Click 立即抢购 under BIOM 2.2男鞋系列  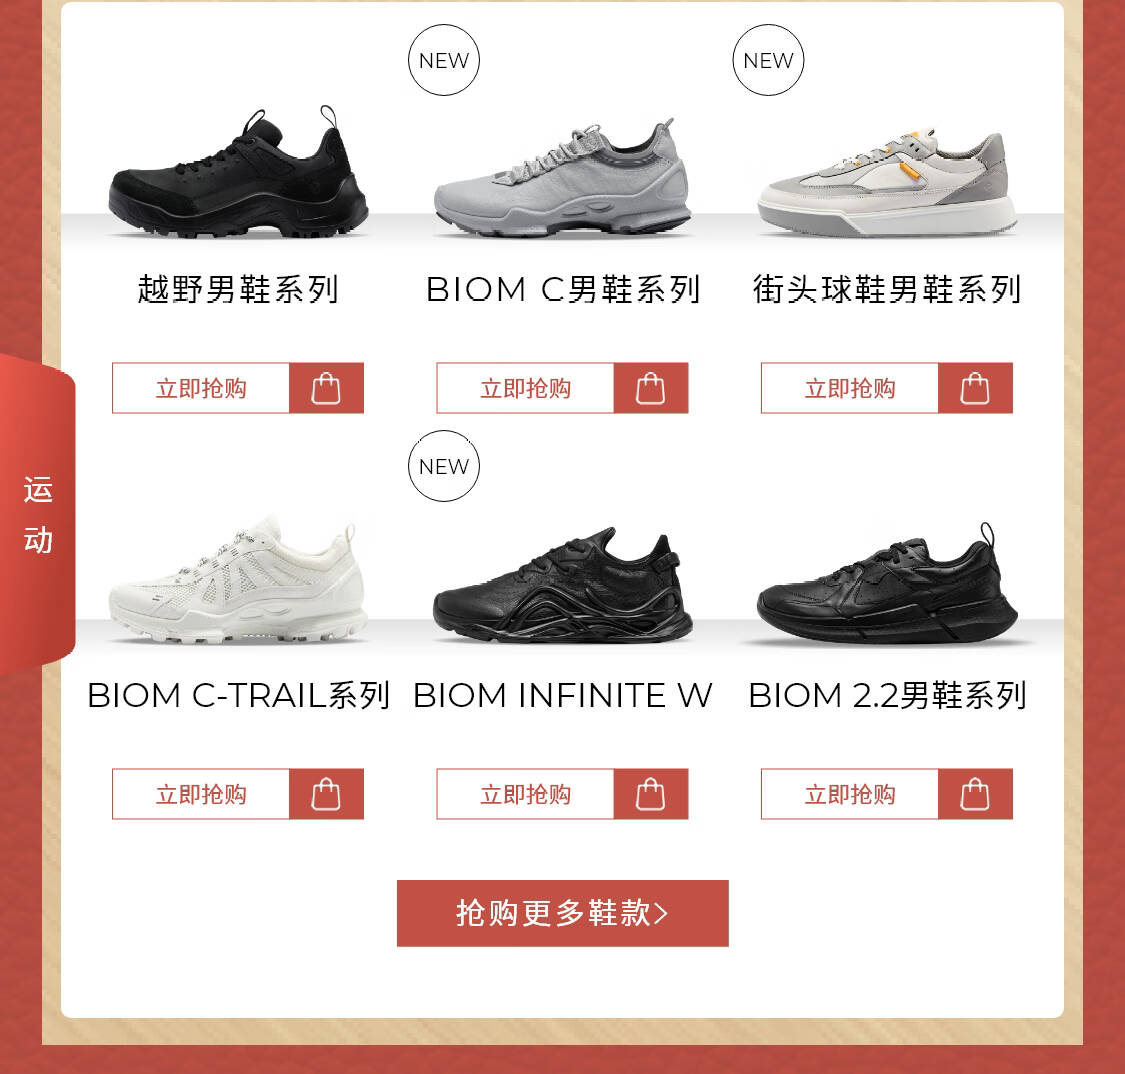coord(849,794)
